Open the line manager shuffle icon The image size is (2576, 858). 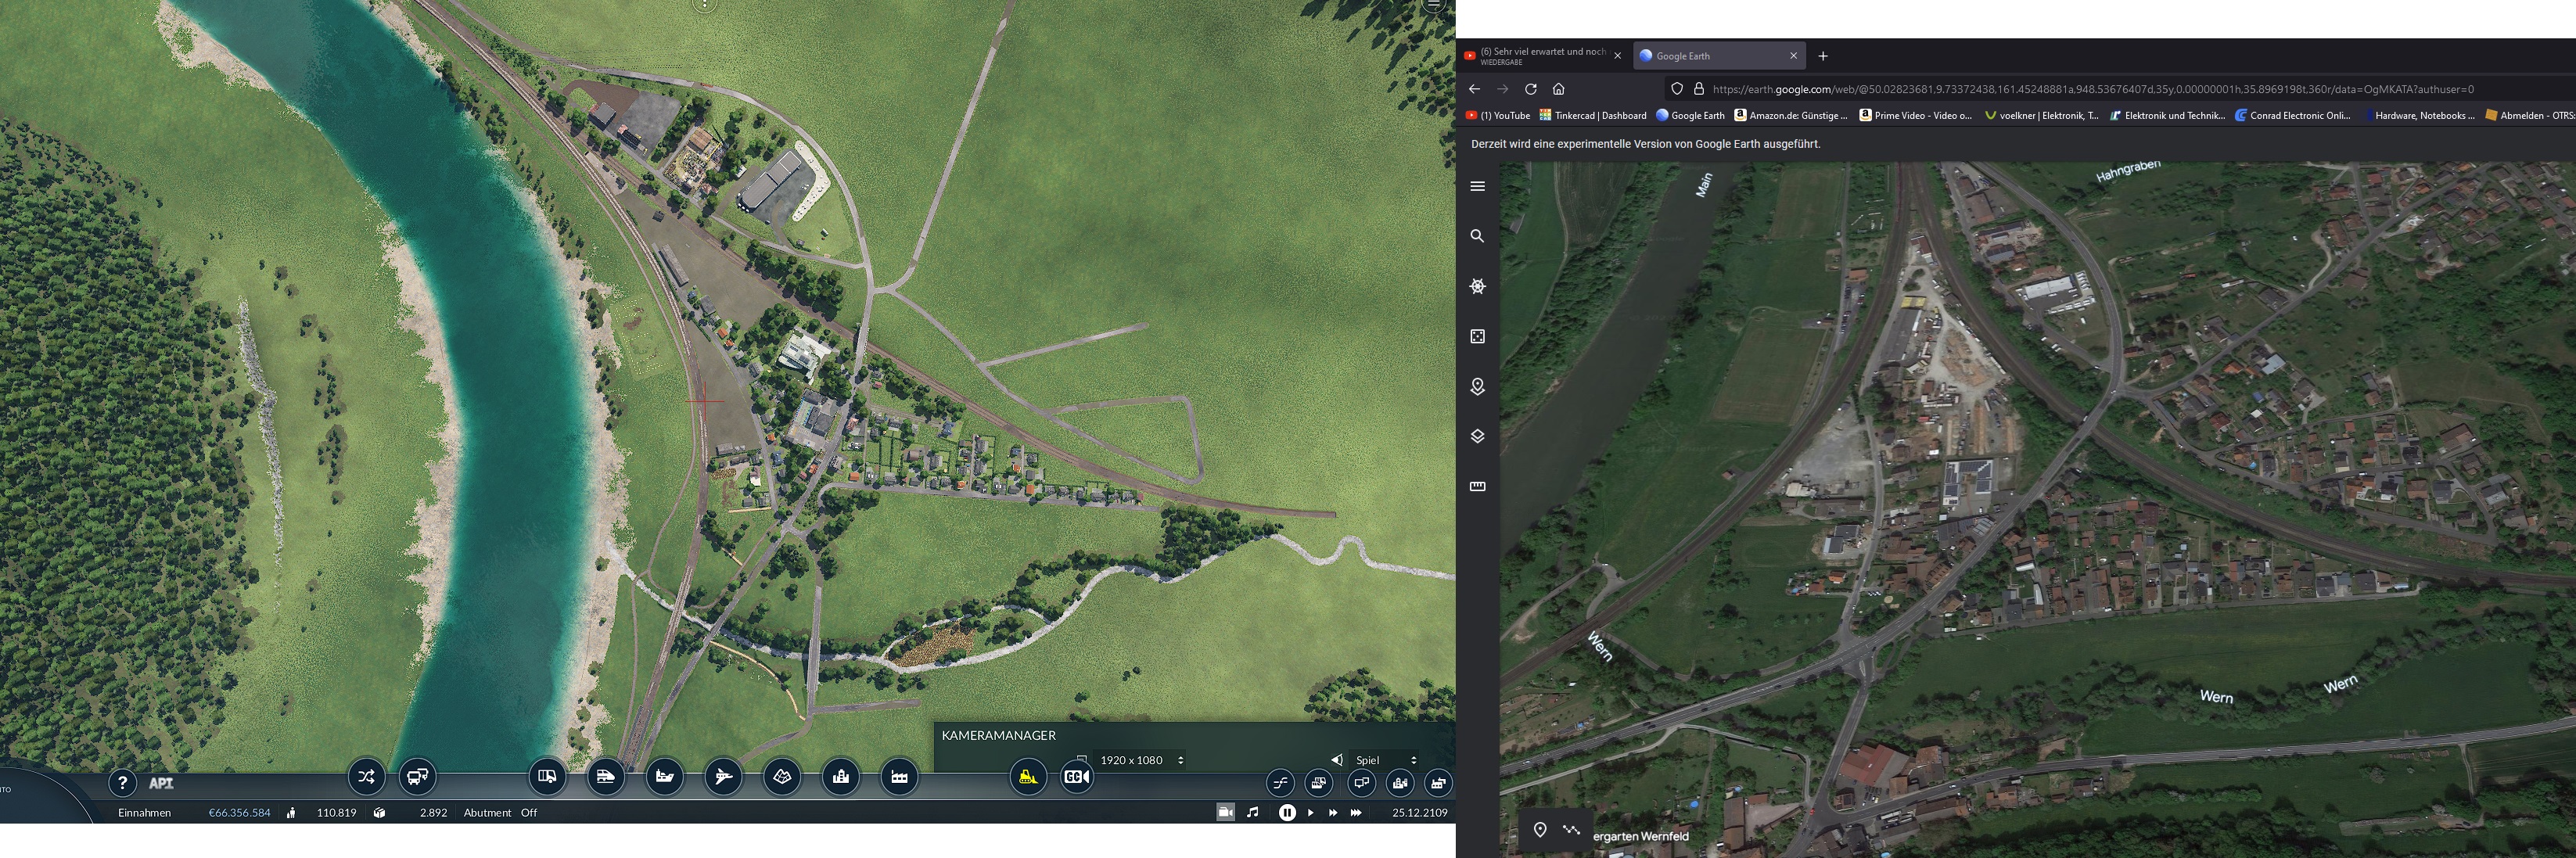[x=366, y=777]
